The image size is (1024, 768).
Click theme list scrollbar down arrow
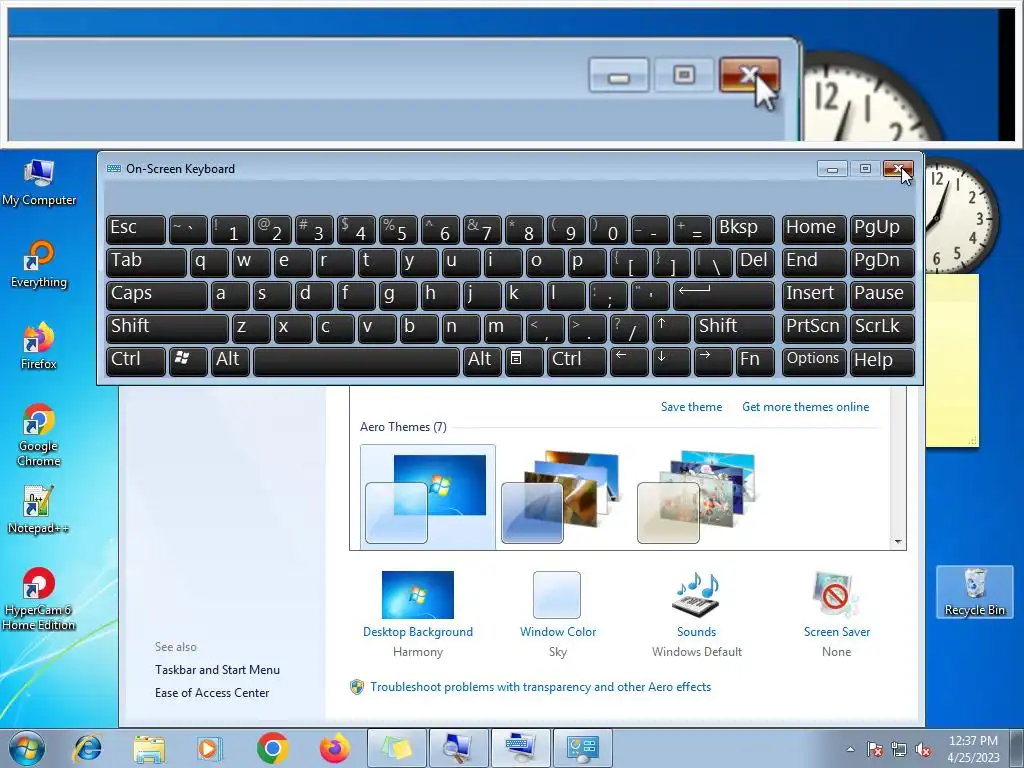click(898, 542)
